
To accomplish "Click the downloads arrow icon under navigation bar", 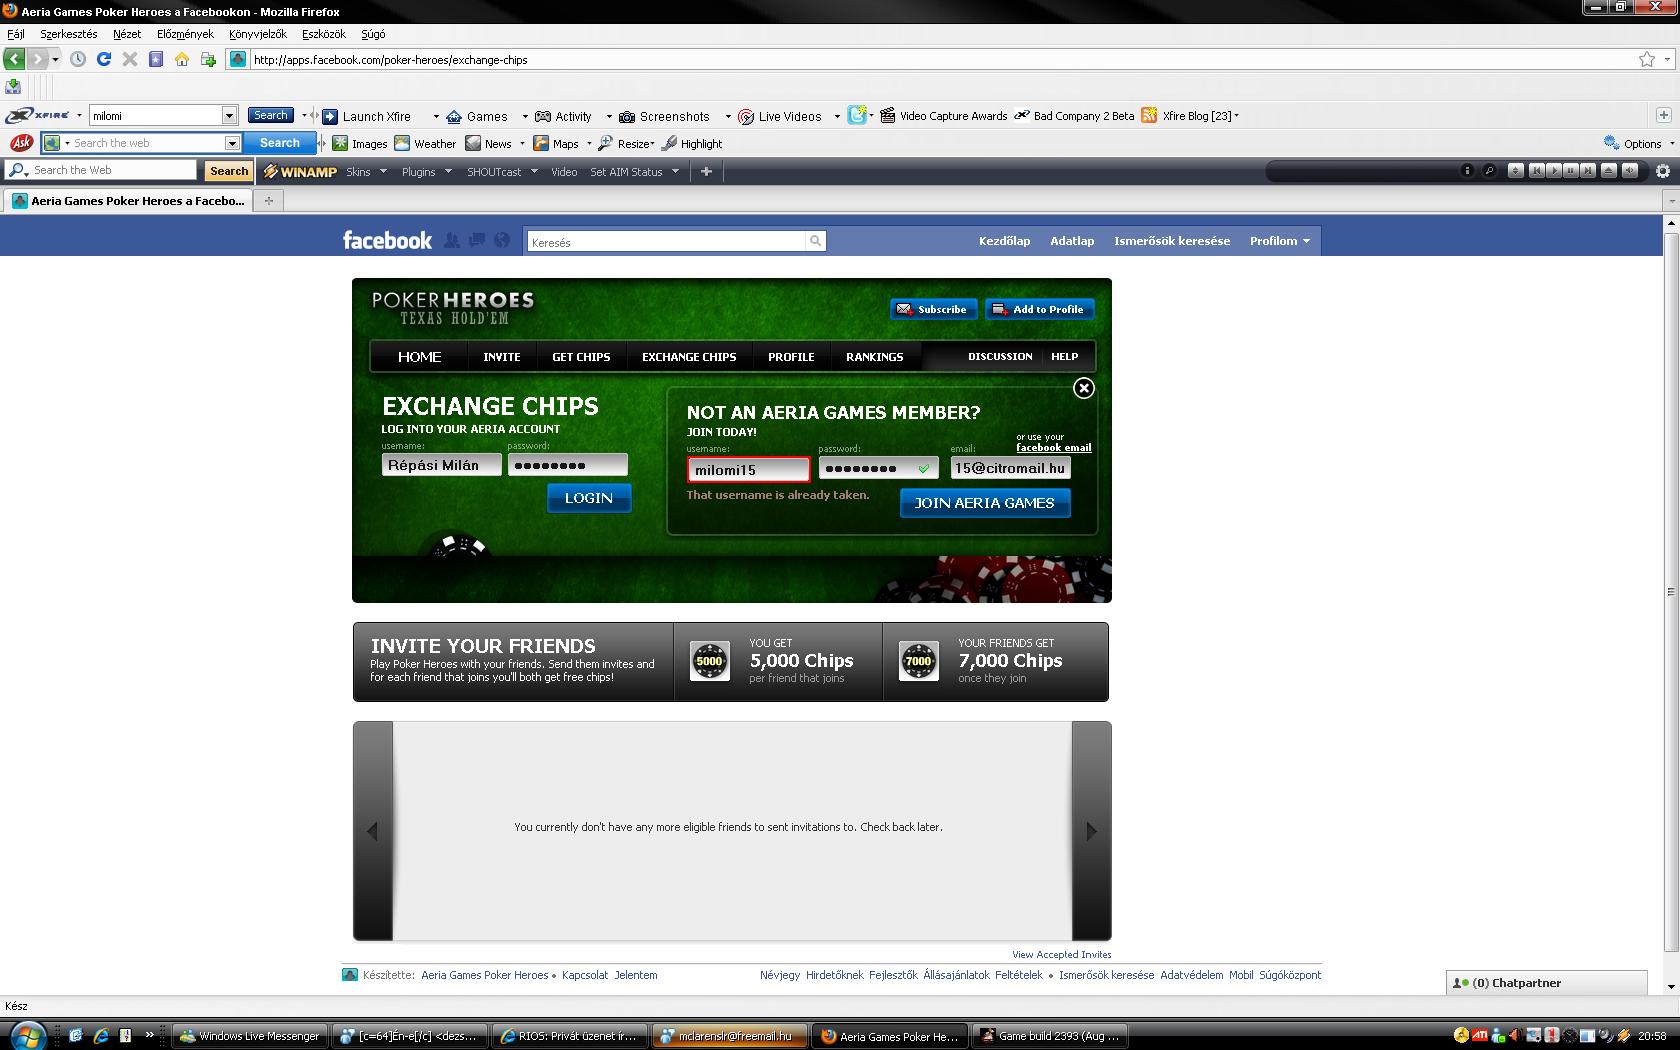I will point(13,87).
